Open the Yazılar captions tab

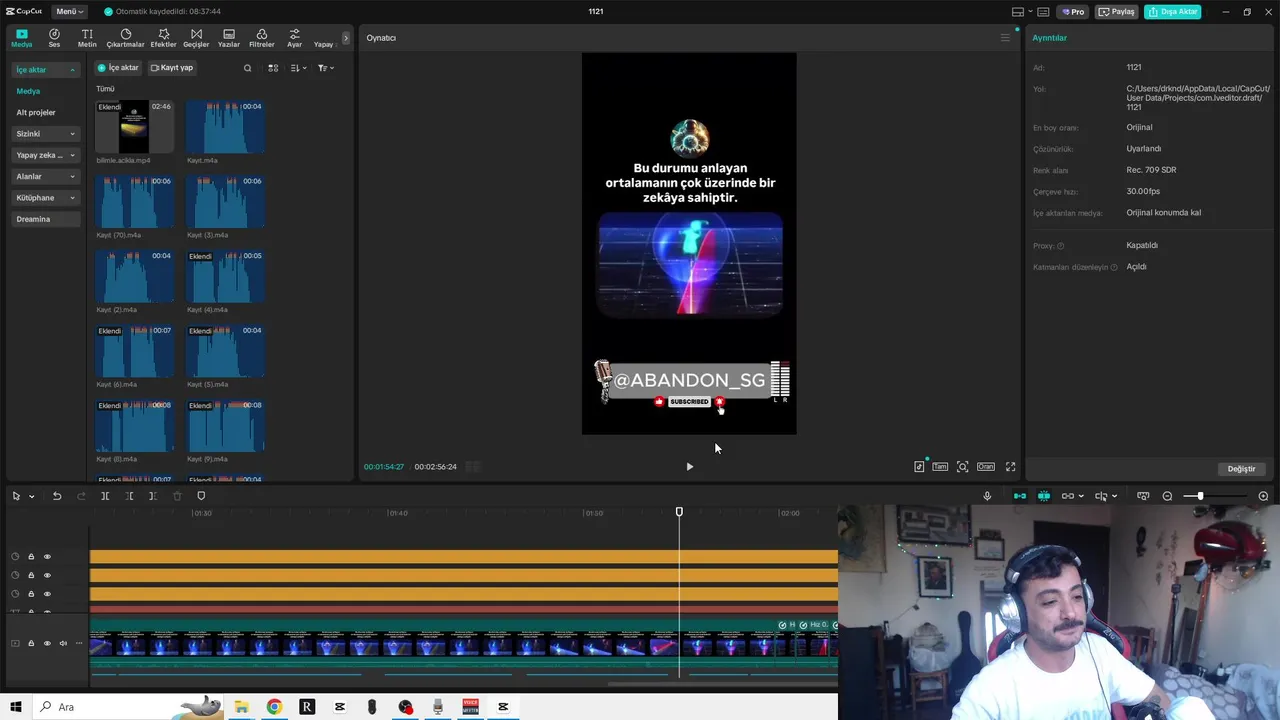pos(229,38)
